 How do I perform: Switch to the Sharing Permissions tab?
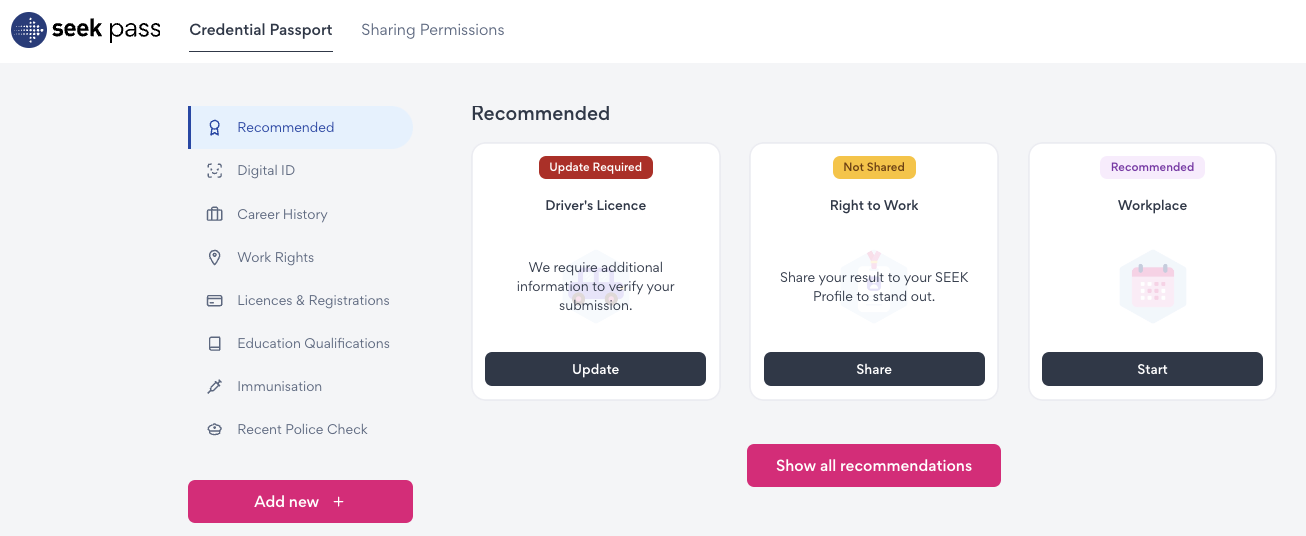pyautogui.click(x=432, y=30)
